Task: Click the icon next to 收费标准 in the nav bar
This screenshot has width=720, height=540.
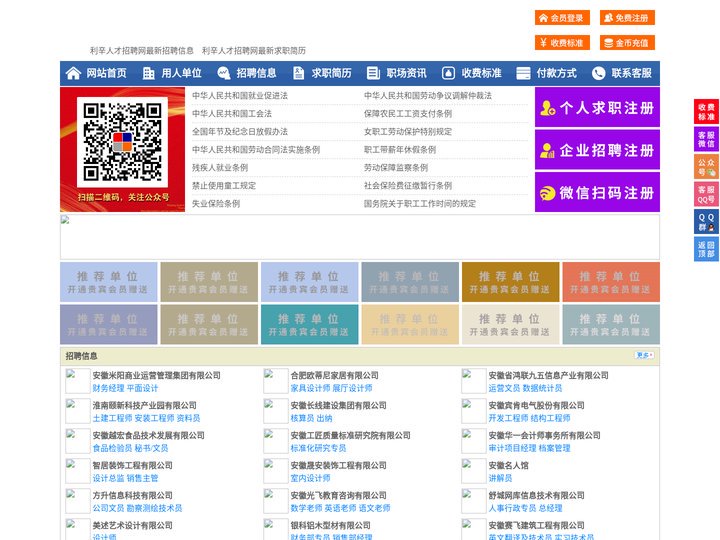Action: coord(448,73)
